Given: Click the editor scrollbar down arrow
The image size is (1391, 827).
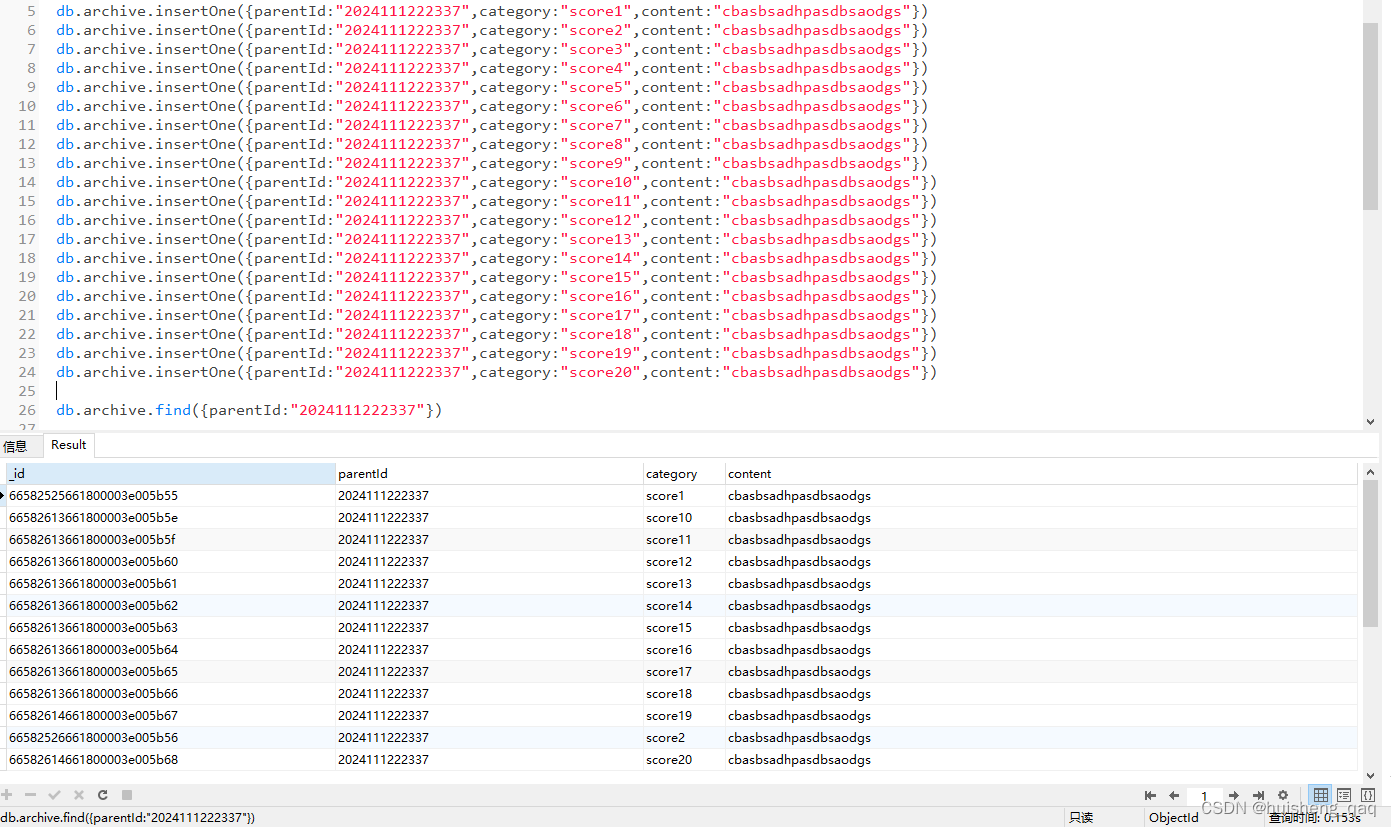Looking at the screenshot, I should click(1370, 422).
